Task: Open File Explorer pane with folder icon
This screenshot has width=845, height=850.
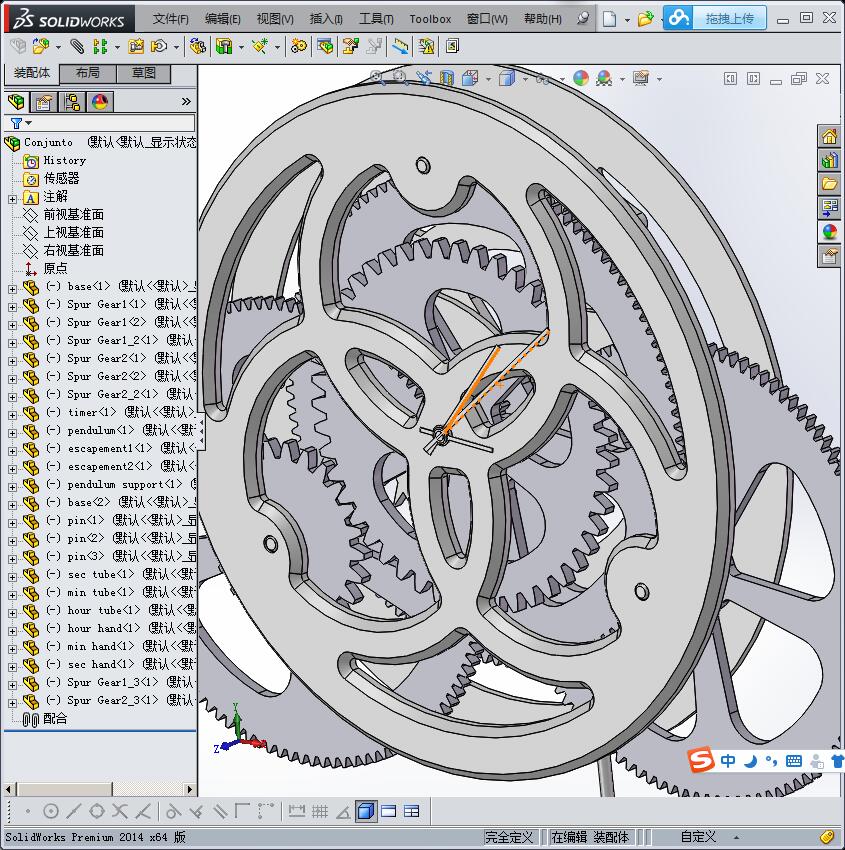Action: pyautogui.click(x=829, y=184)
